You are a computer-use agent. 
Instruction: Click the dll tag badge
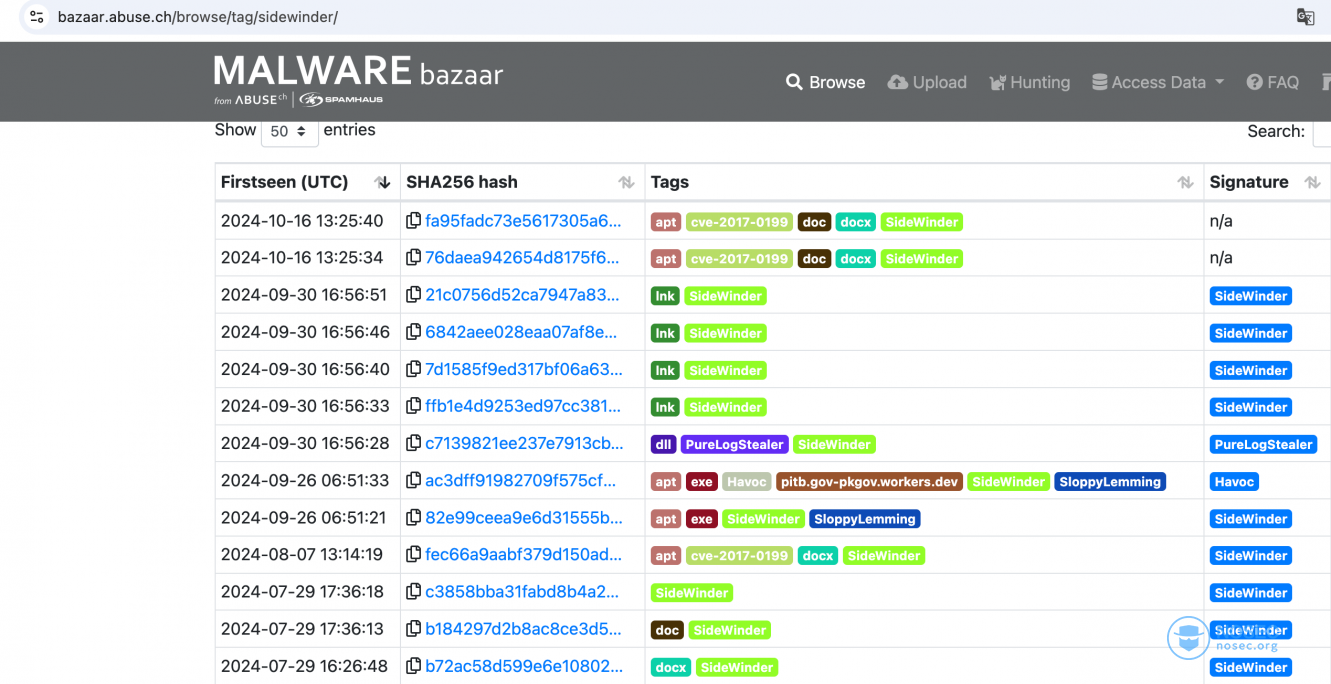(x=664, y=444)
